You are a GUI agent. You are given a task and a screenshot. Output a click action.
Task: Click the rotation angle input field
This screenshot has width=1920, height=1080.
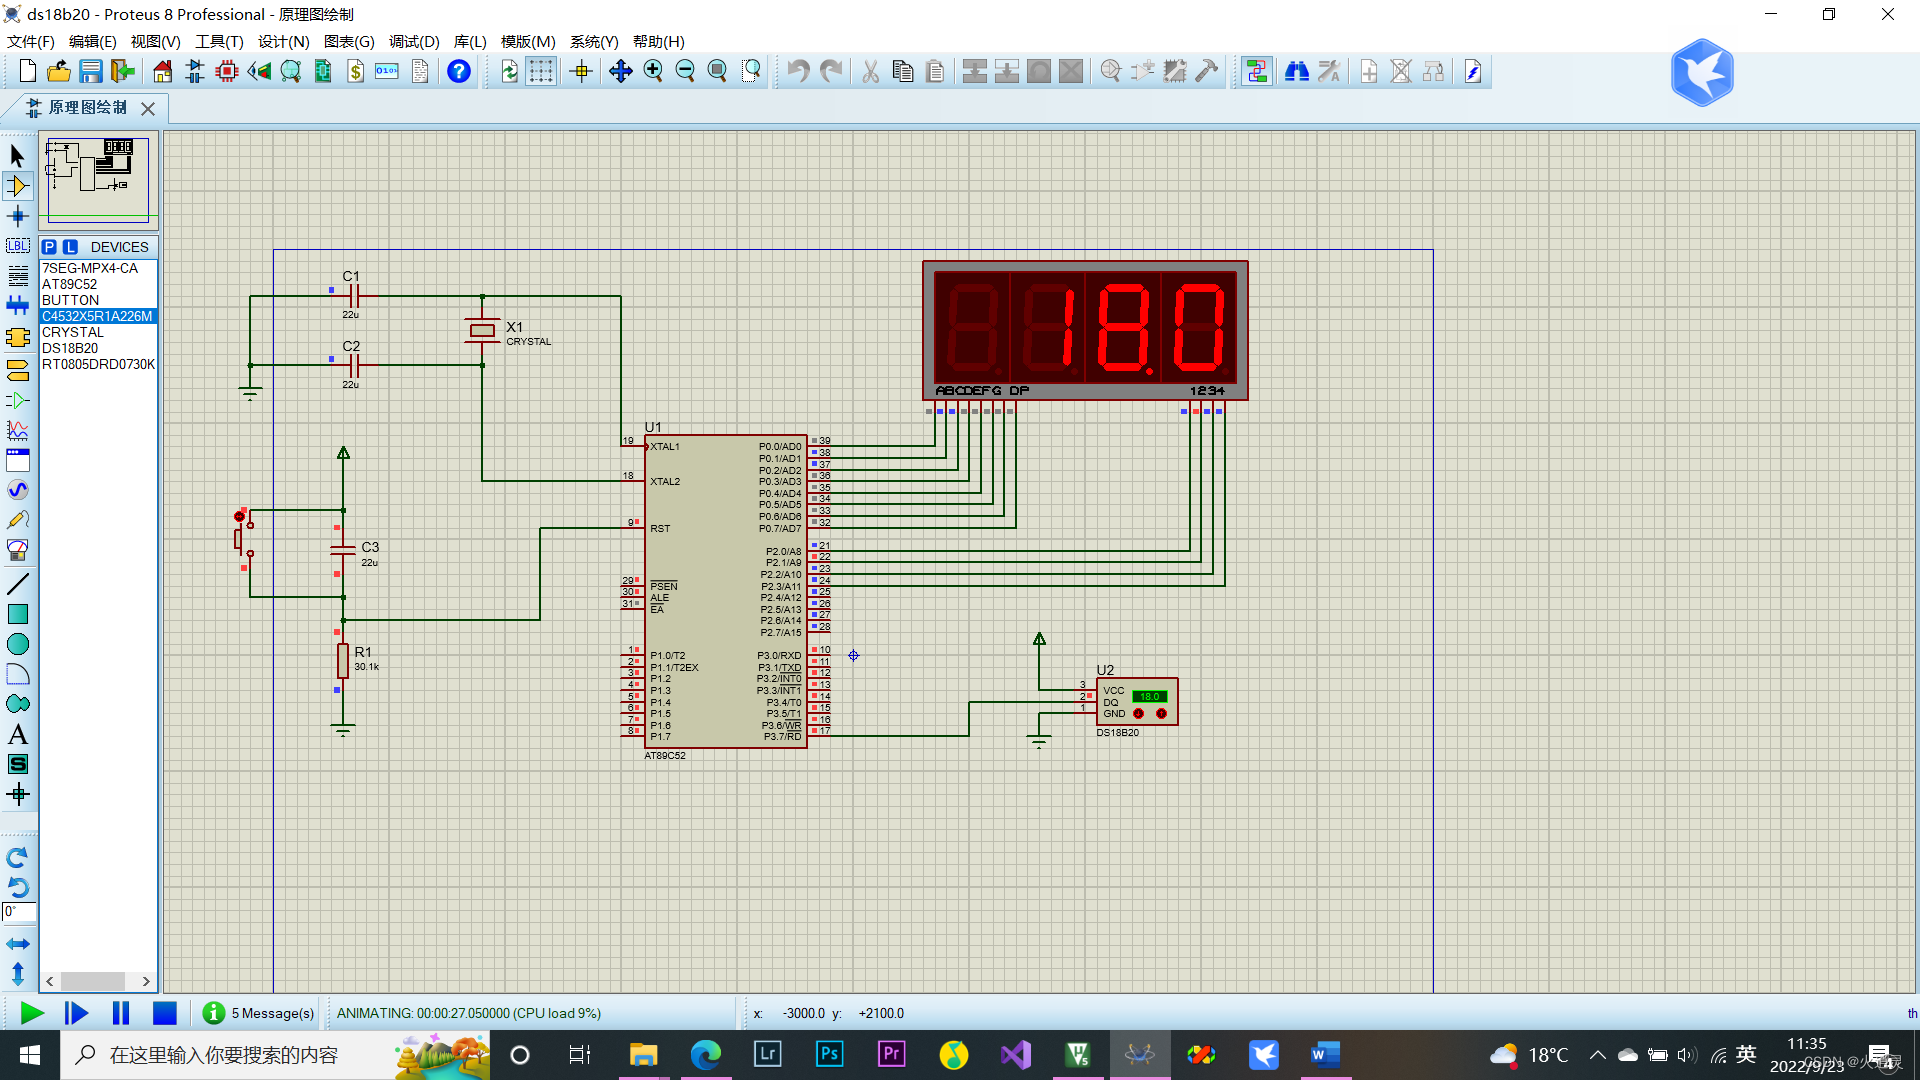[x=19, y=912]
